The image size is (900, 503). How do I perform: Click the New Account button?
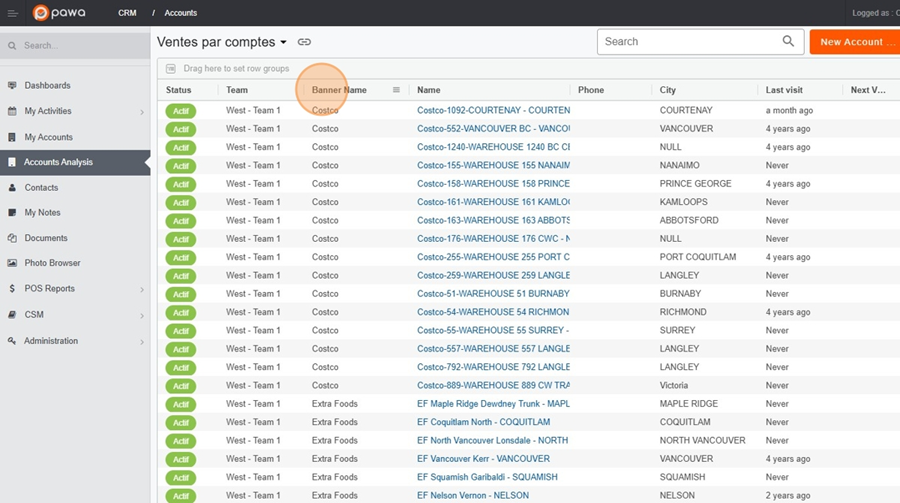click(855, 42)
